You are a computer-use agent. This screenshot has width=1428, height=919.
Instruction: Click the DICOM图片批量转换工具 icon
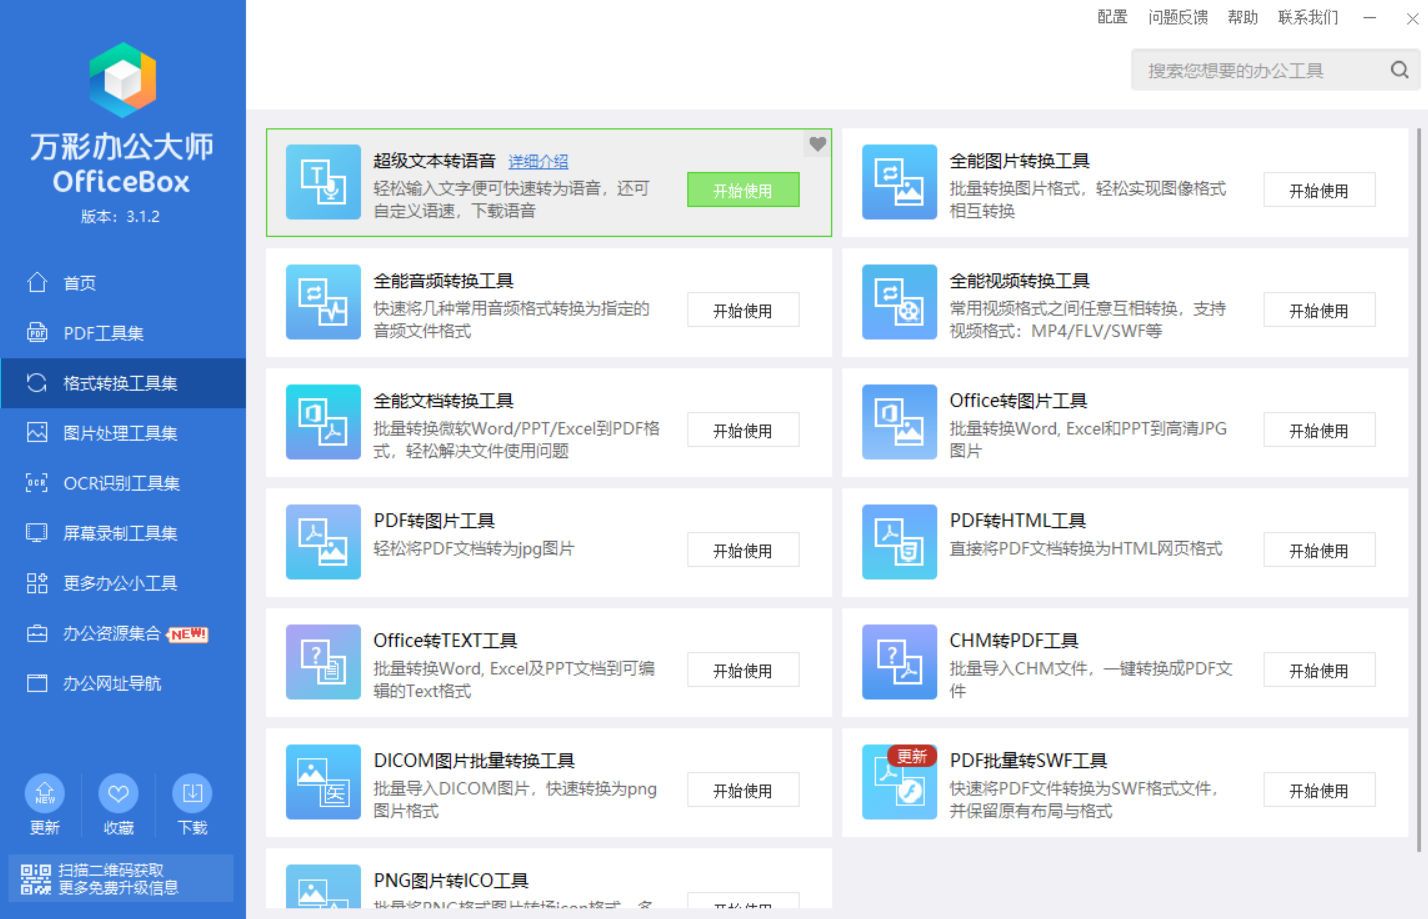coord(323,782)
